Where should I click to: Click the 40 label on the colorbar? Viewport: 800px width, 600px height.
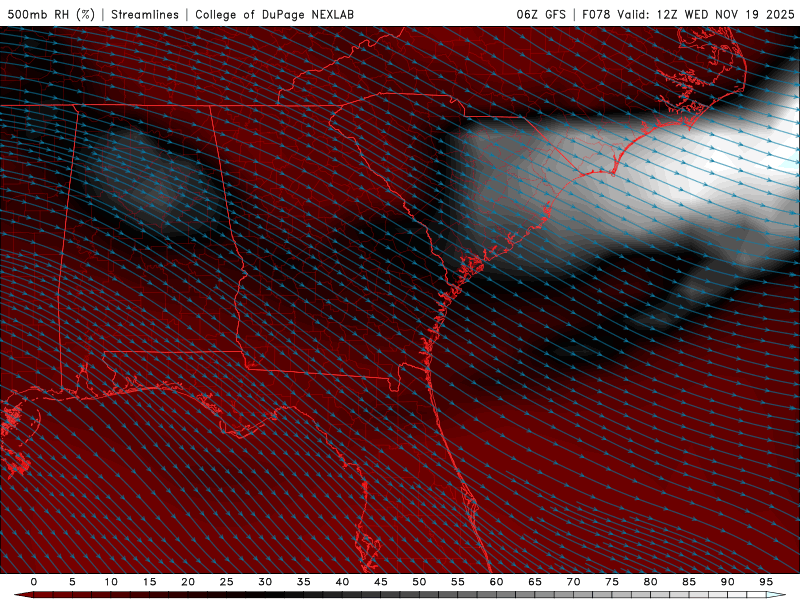click(x=342, y=582)
